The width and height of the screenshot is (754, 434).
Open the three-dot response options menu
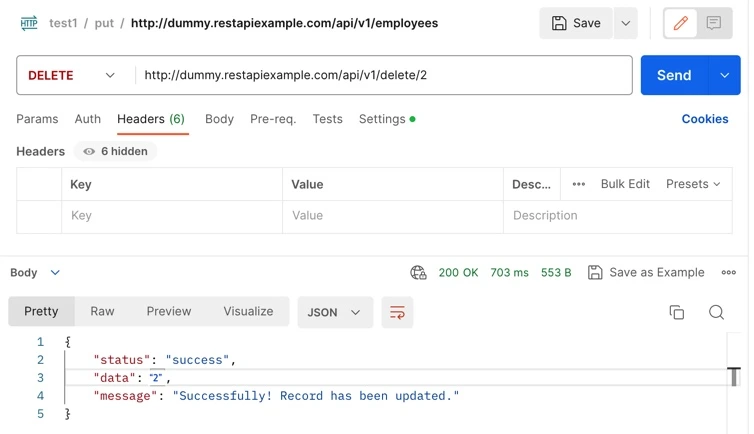coord(728,272)
